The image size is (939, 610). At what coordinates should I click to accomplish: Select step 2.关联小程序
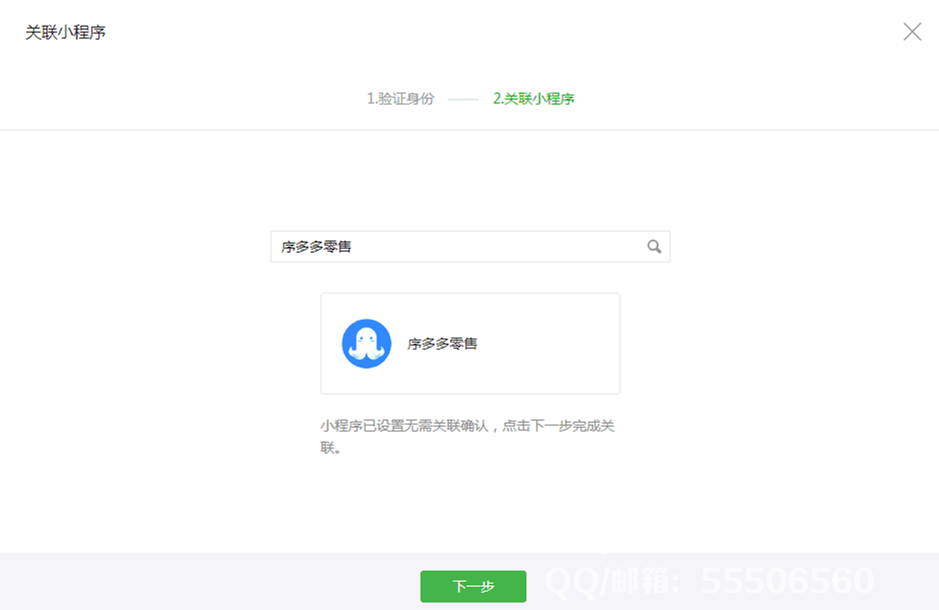pos(534,99)
